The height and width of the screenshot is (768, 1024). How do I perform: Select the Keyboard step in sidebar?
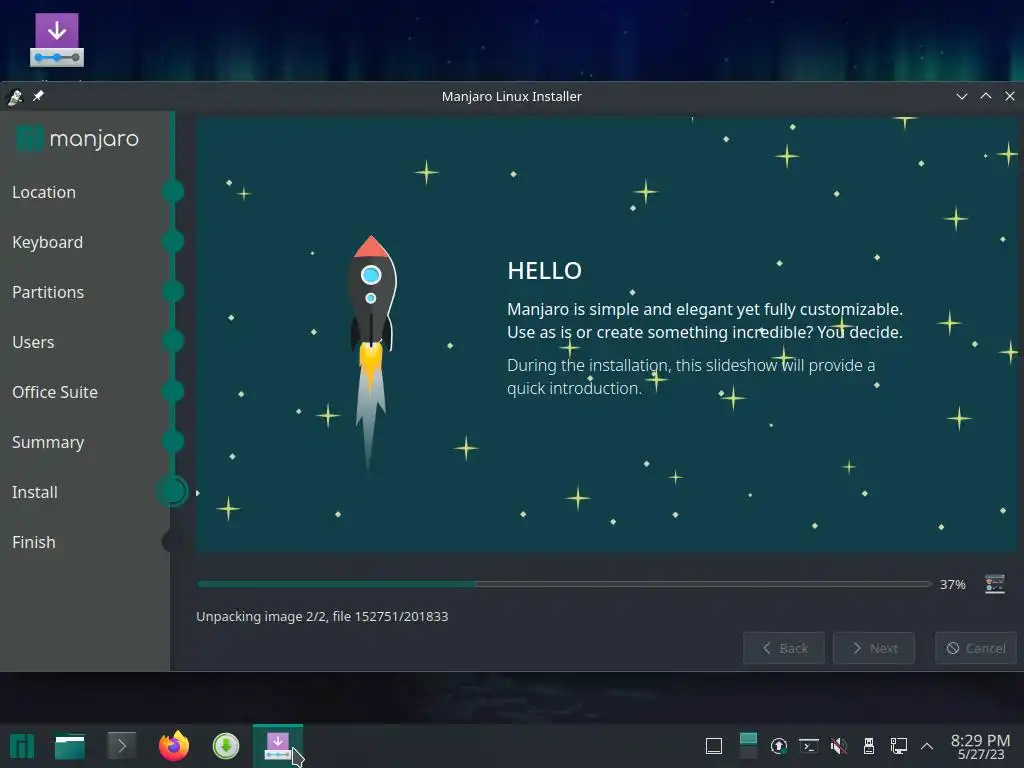(x=48, y=242)
